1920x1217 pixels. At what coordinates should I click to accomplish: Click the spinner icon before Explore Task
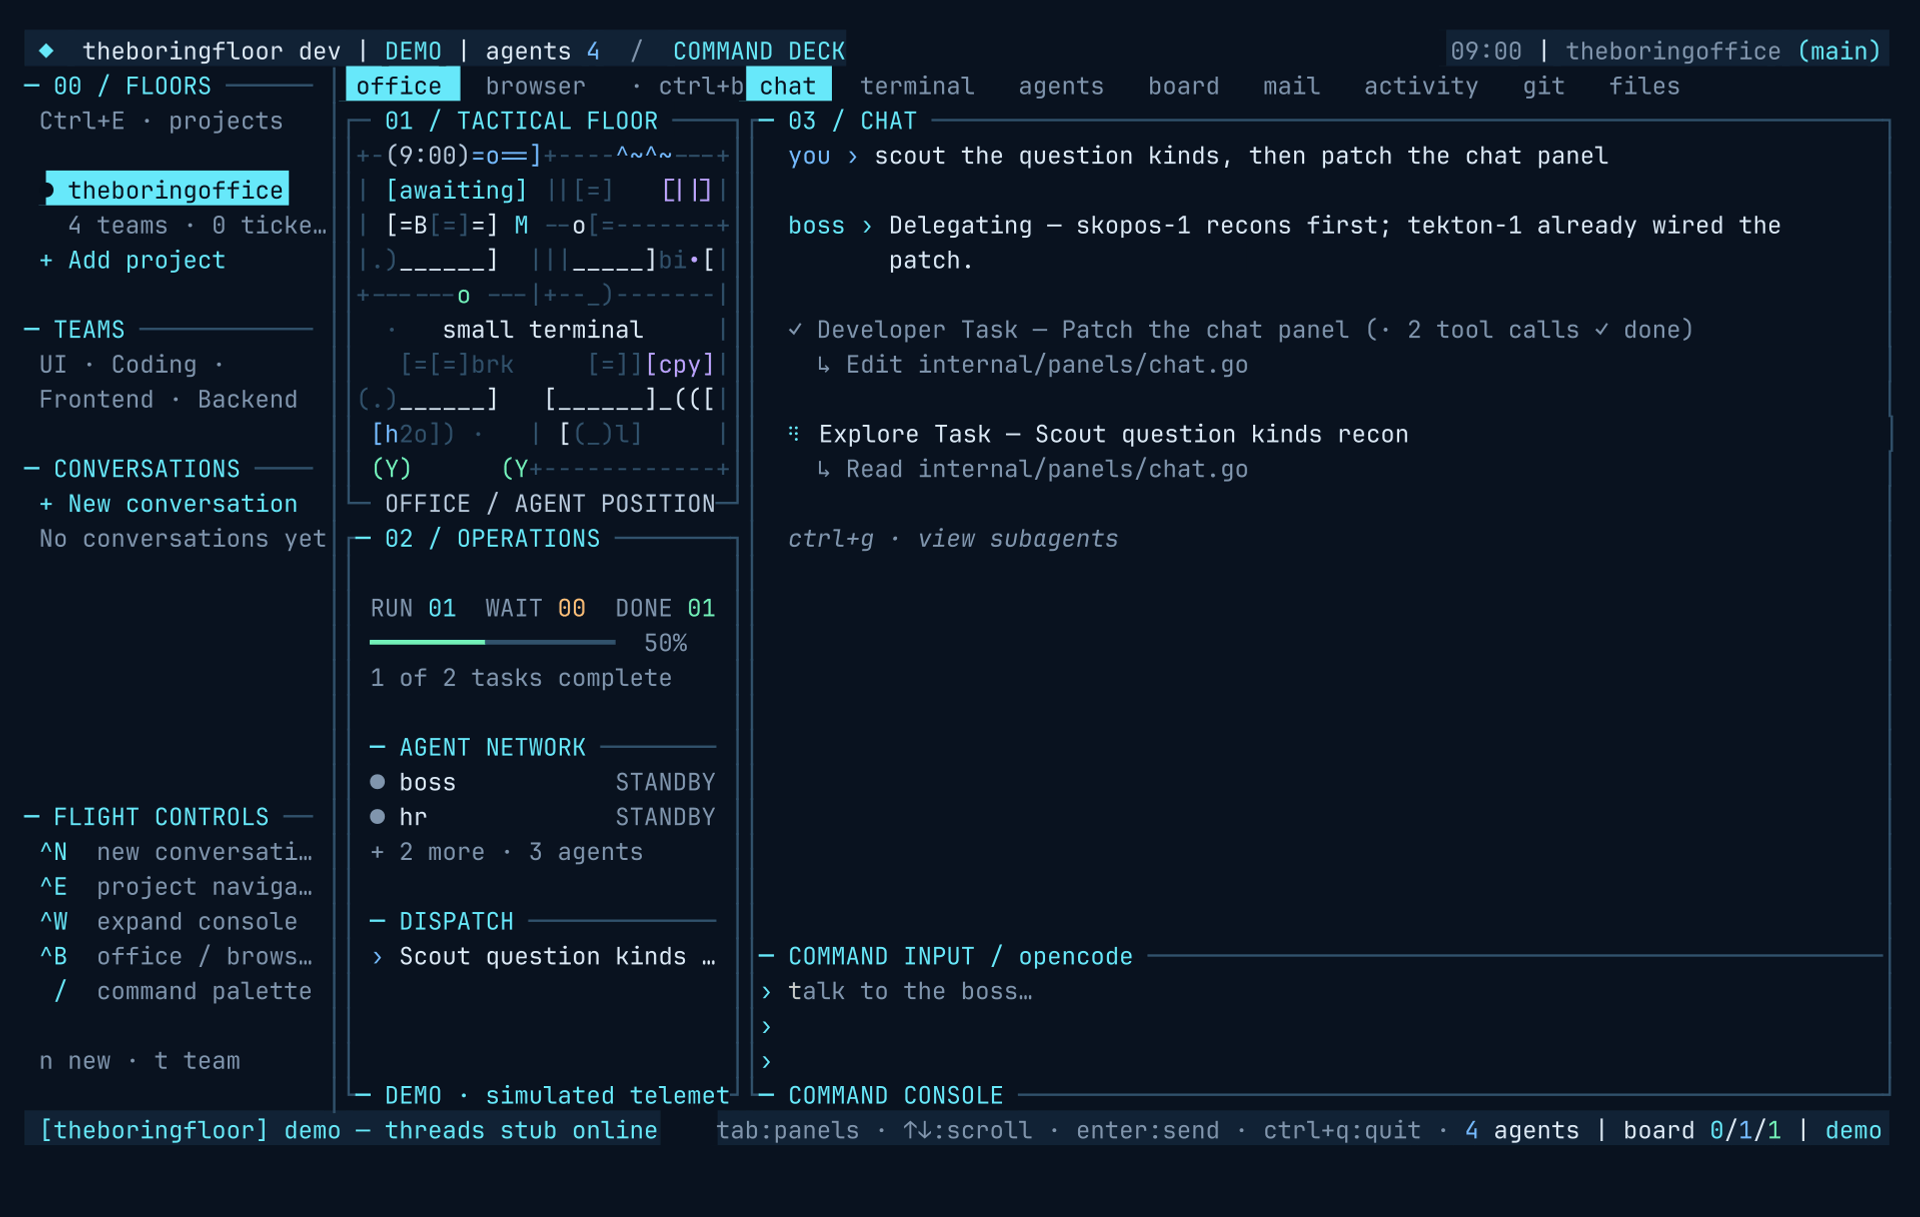(794, 434)
